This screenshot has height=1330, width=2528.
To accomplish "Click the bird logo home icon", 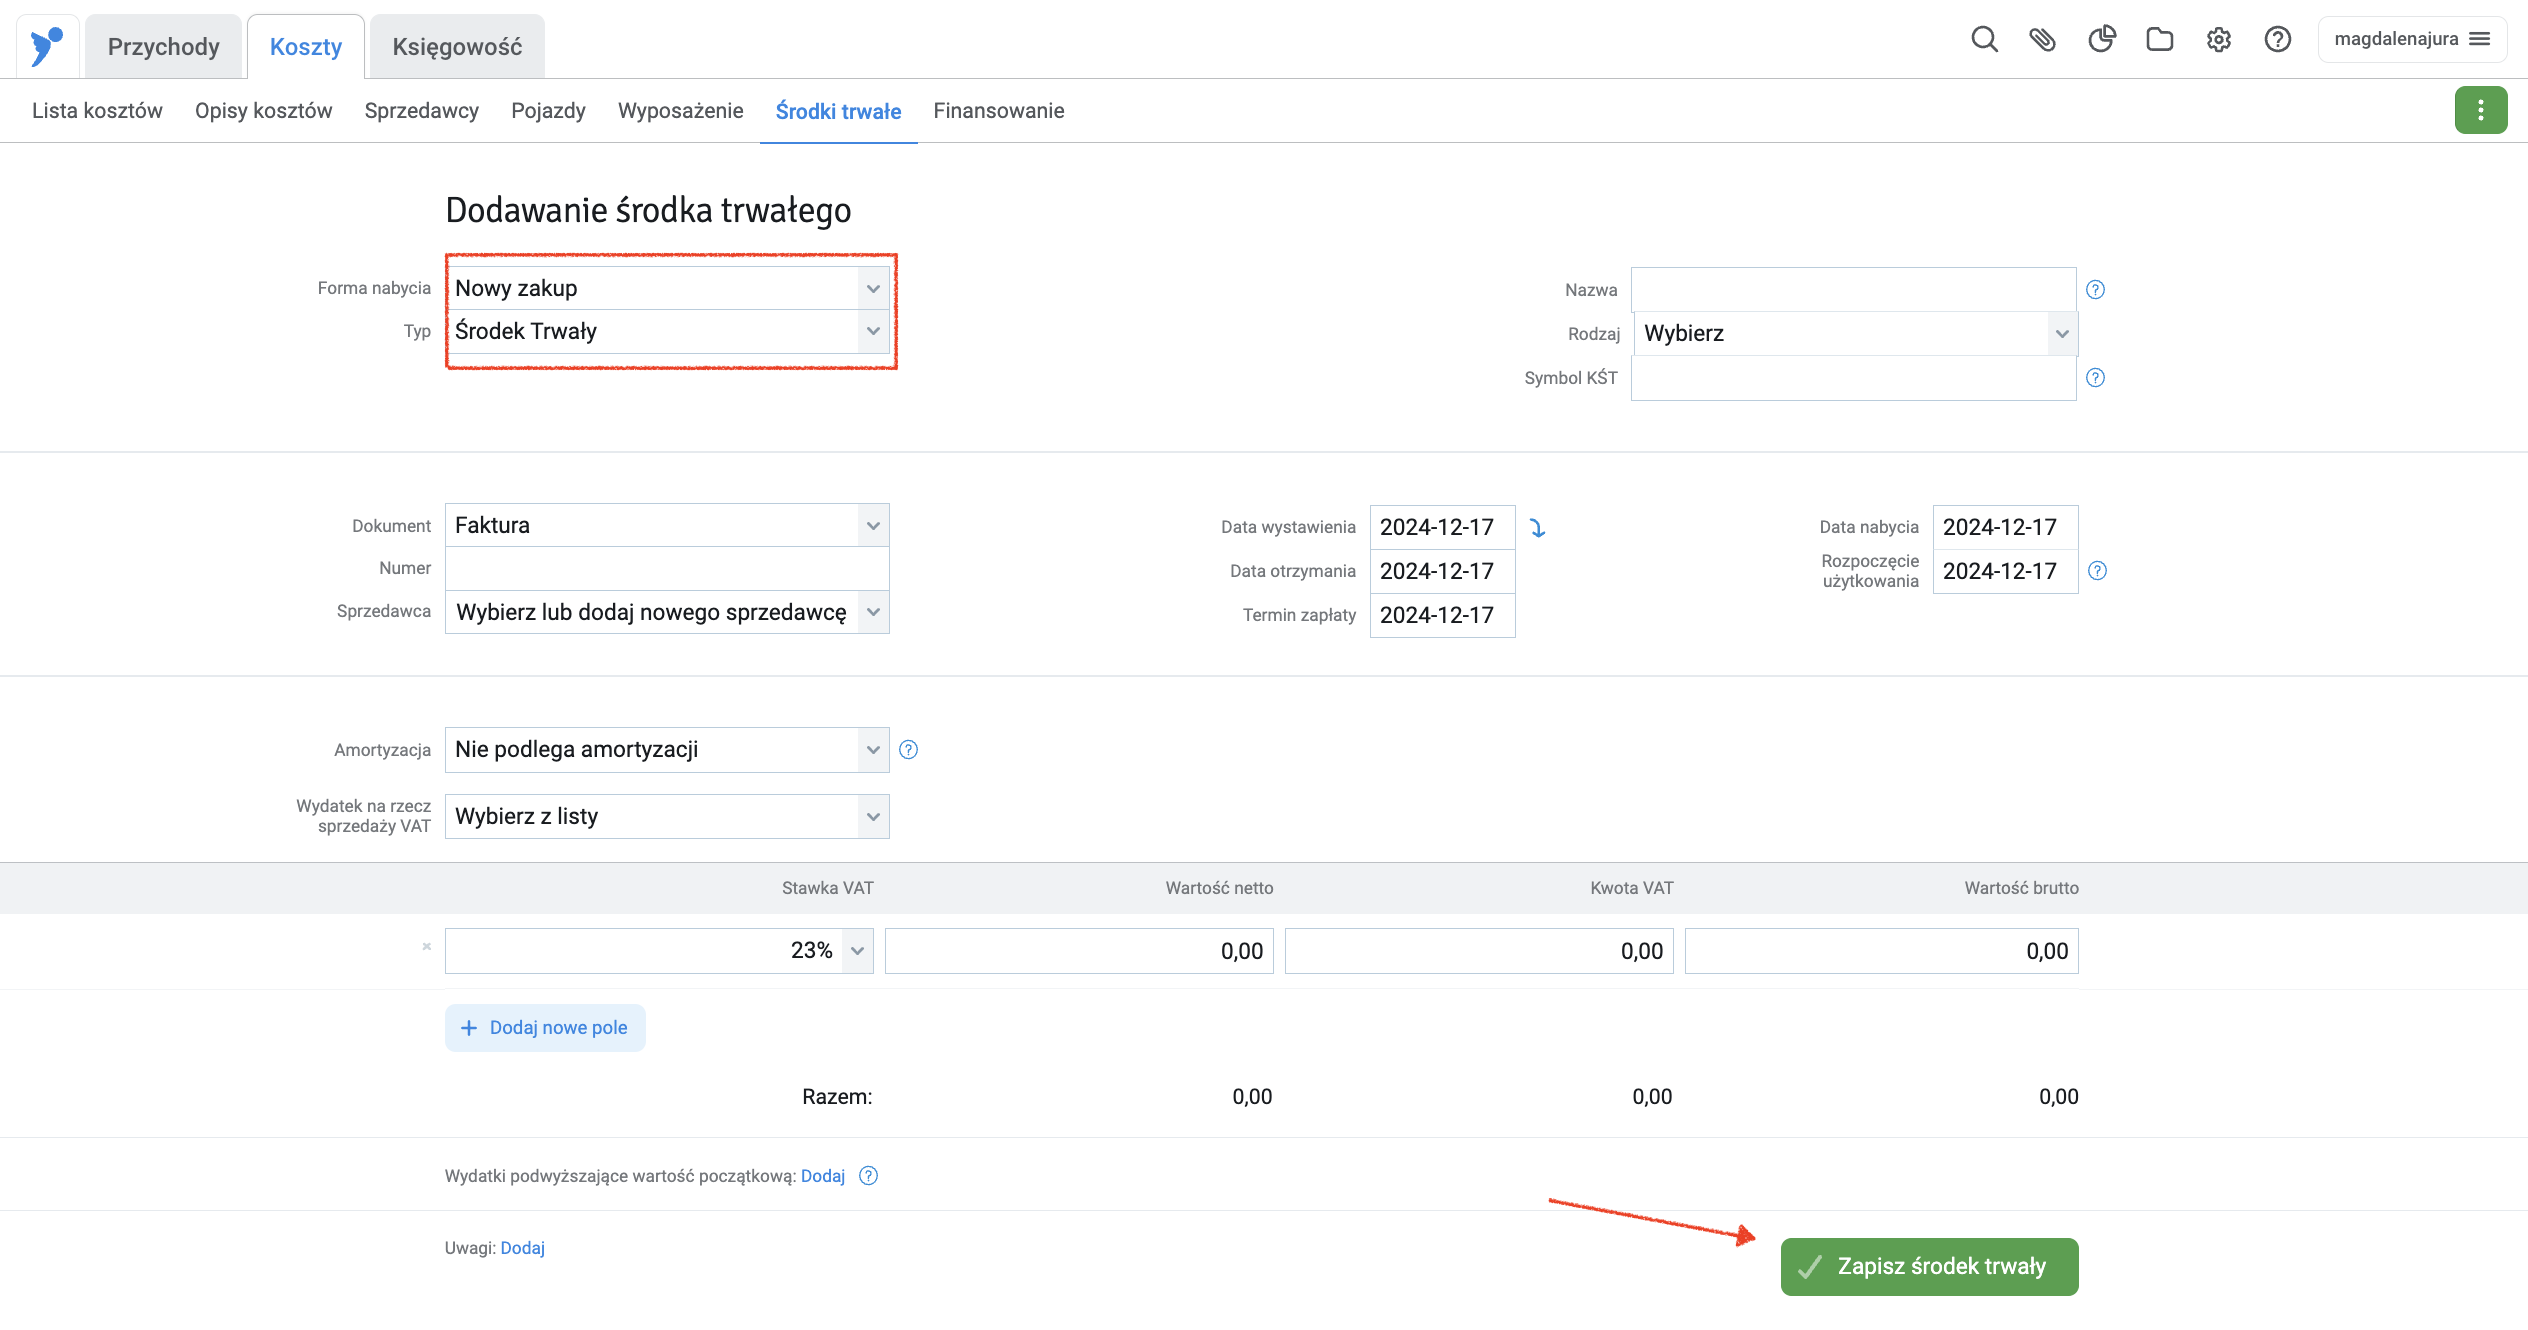I will click(46, 46).
